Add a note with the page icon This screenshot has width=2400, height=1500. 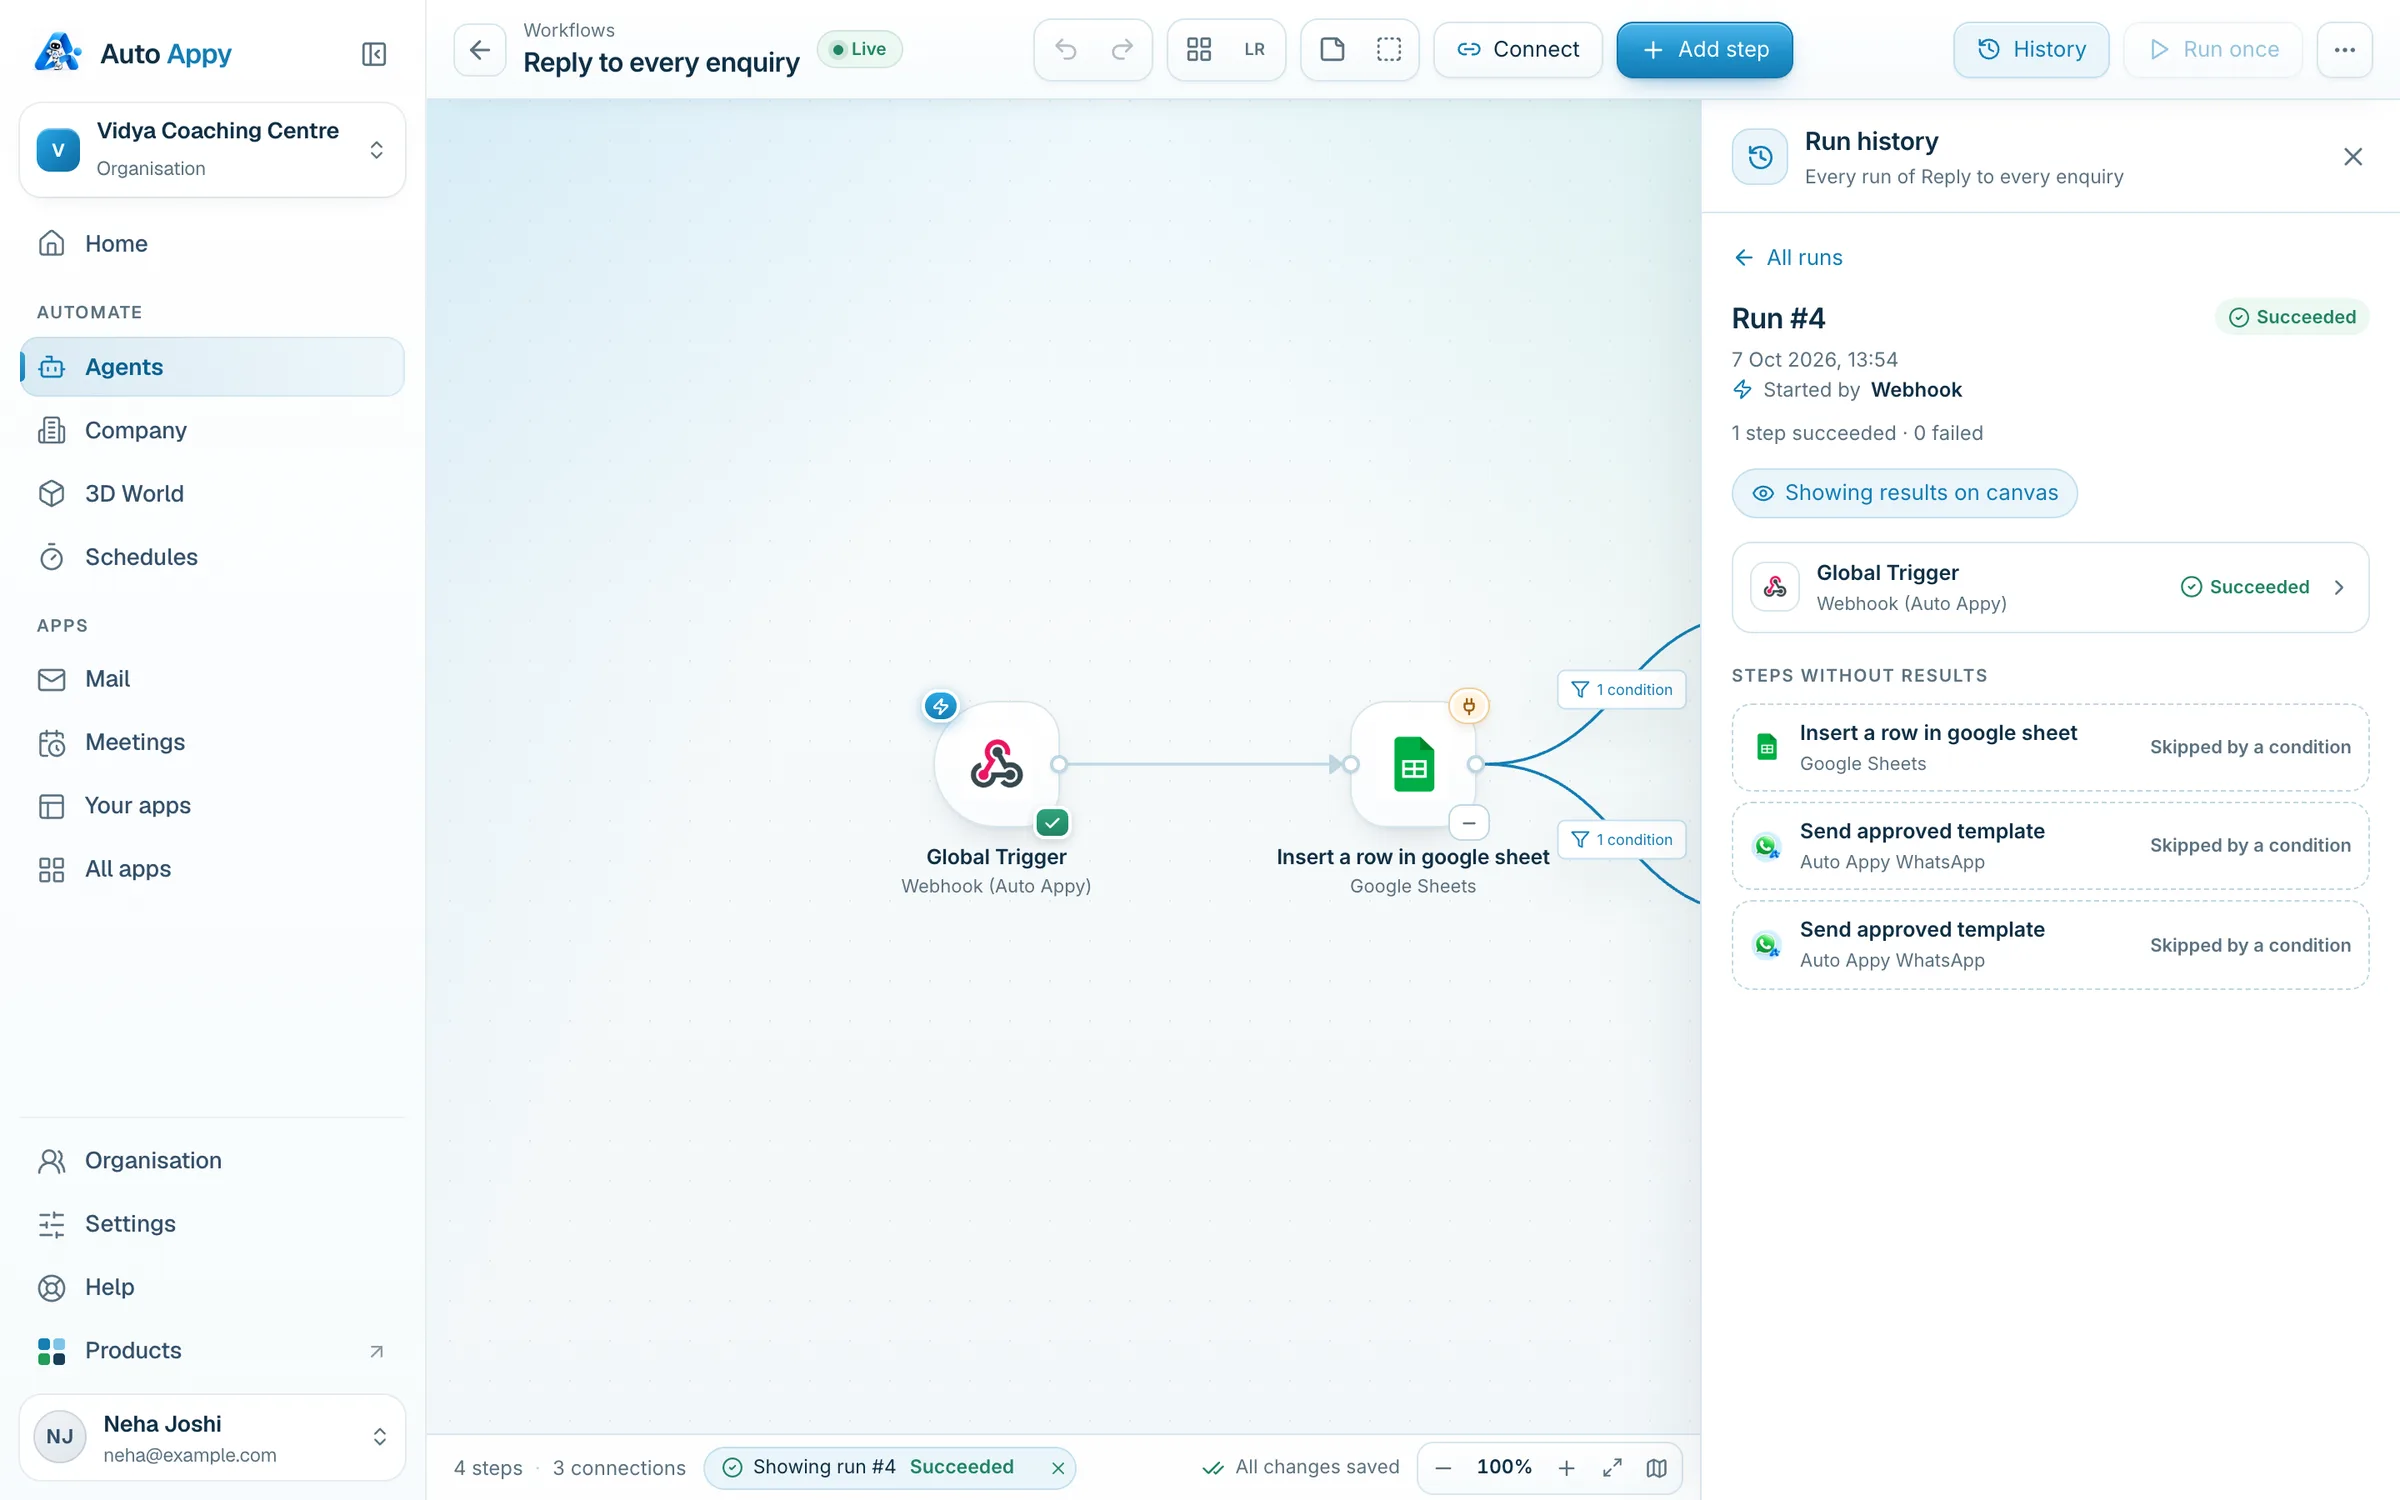pos(1332,50)
